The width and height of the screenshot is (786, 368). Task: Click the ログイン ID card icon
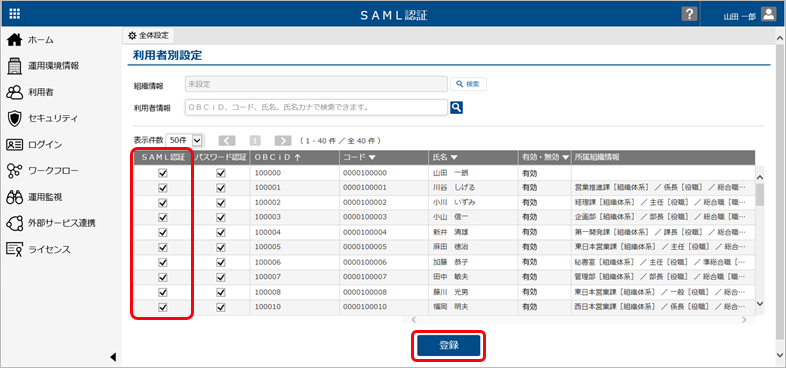15,144
